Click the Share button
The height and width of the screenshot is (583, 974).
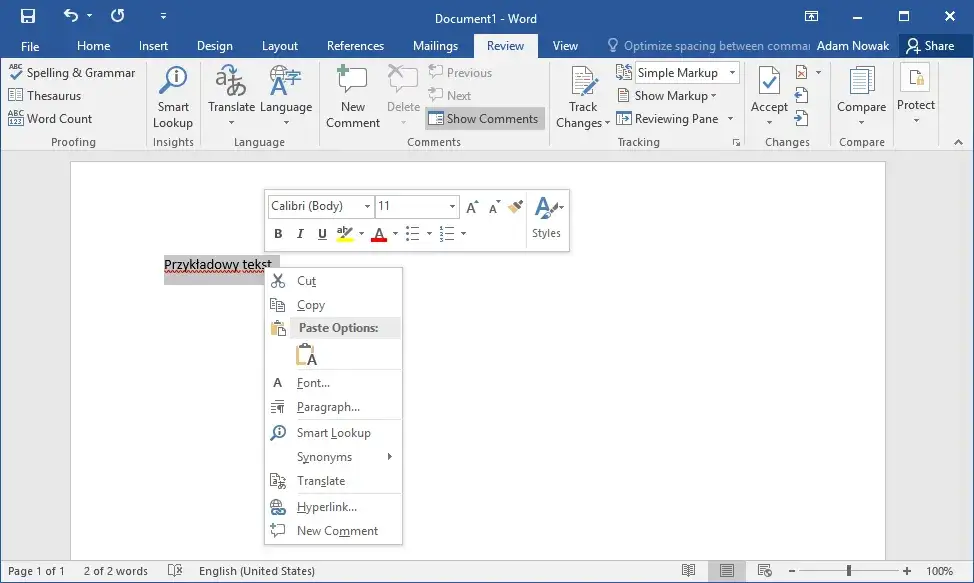[930, 46]
